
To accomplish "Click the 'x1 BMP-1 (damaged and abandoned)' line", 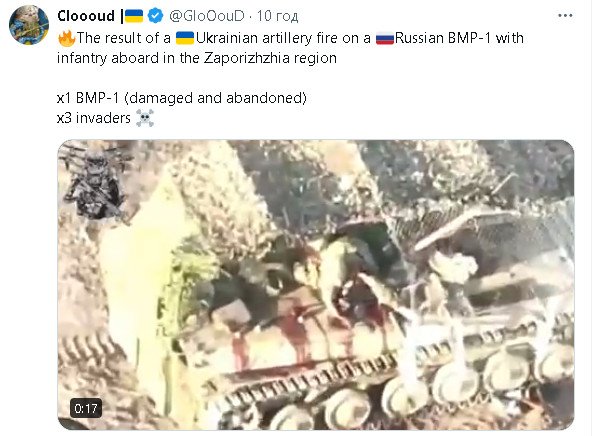I will click(182, 98).
